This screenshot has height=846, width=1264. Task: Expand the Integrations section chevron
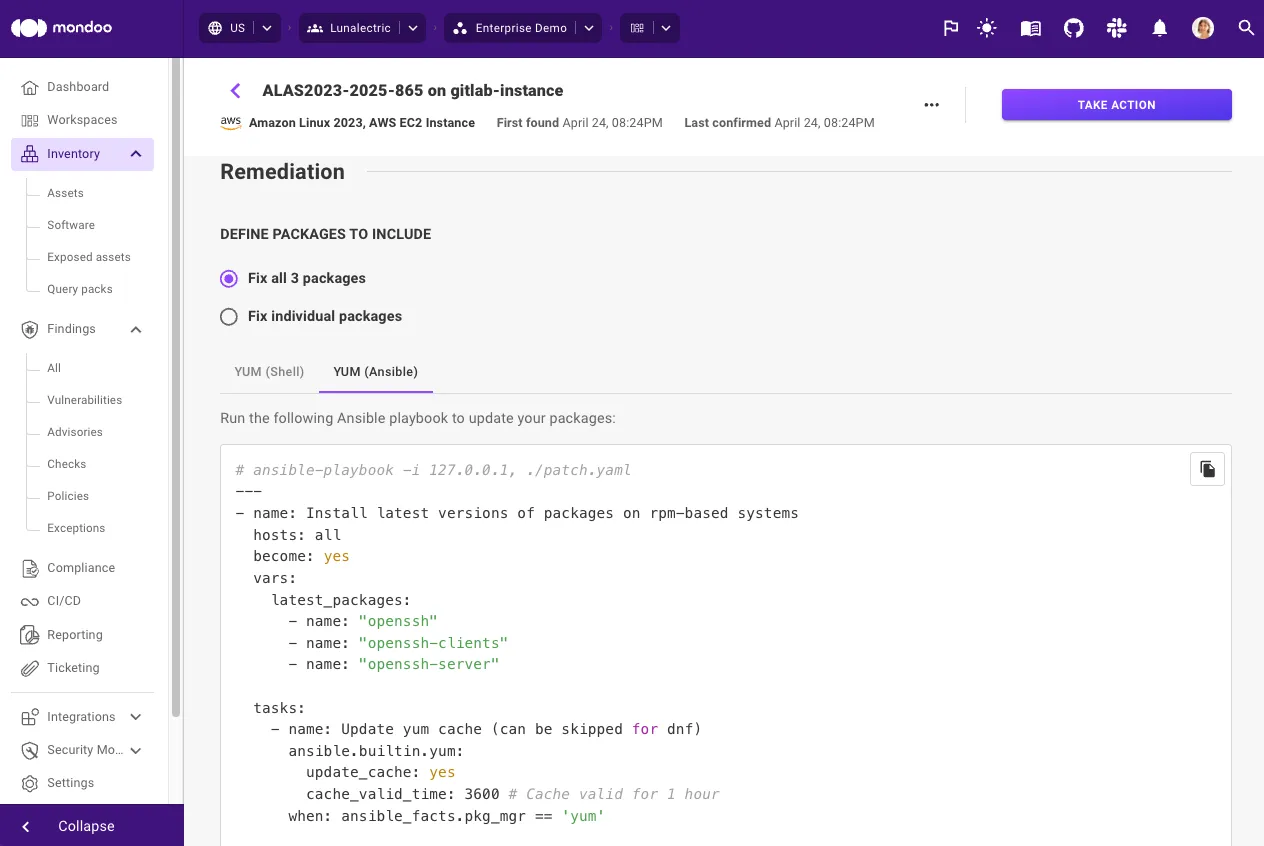(136, 717)
